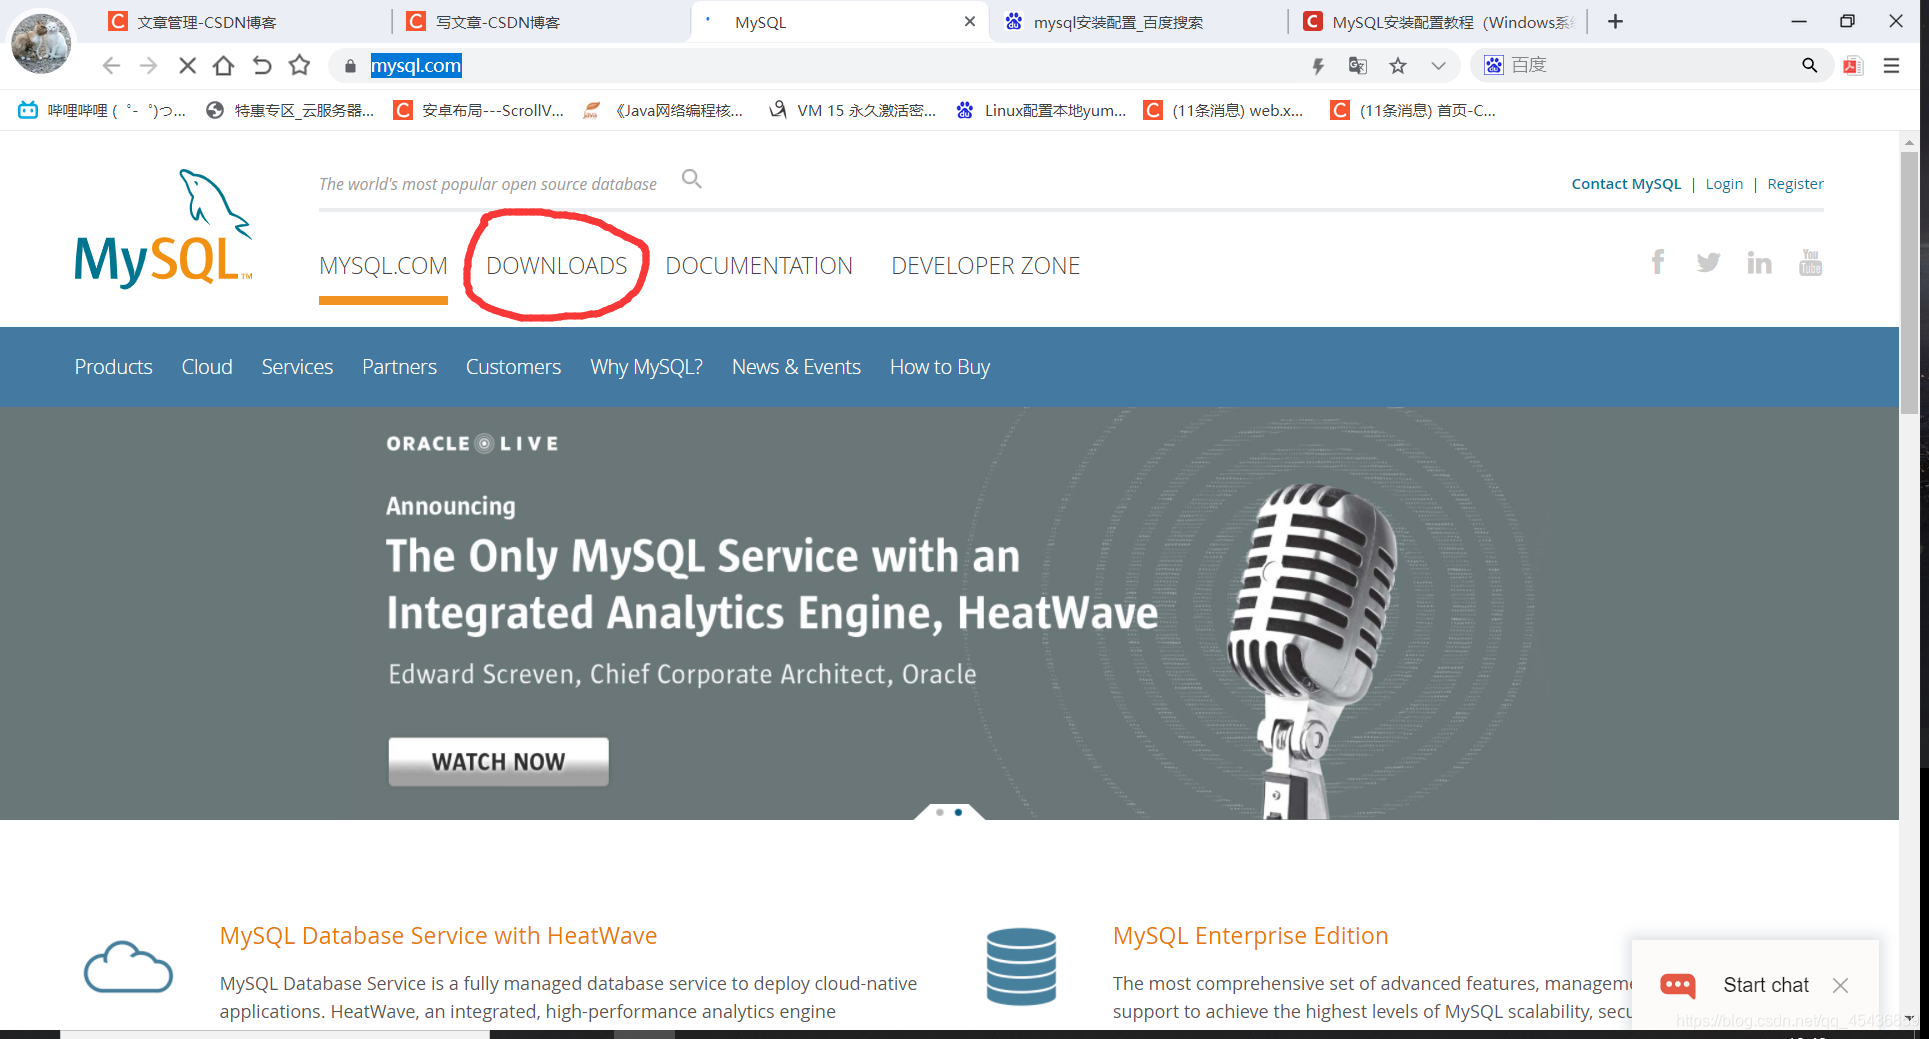
Task: Bookmark page with toolbar star icon
Action: tap(299, 66)
